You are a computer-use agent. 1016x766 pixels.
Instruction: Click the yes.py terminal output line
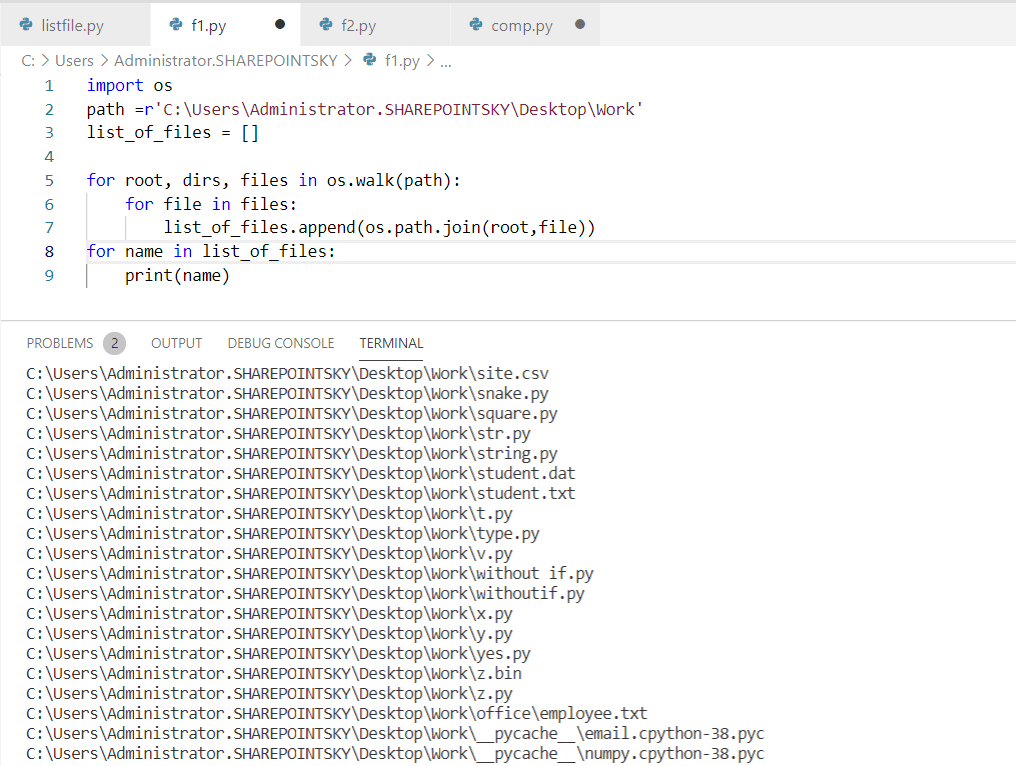(278, 654)
